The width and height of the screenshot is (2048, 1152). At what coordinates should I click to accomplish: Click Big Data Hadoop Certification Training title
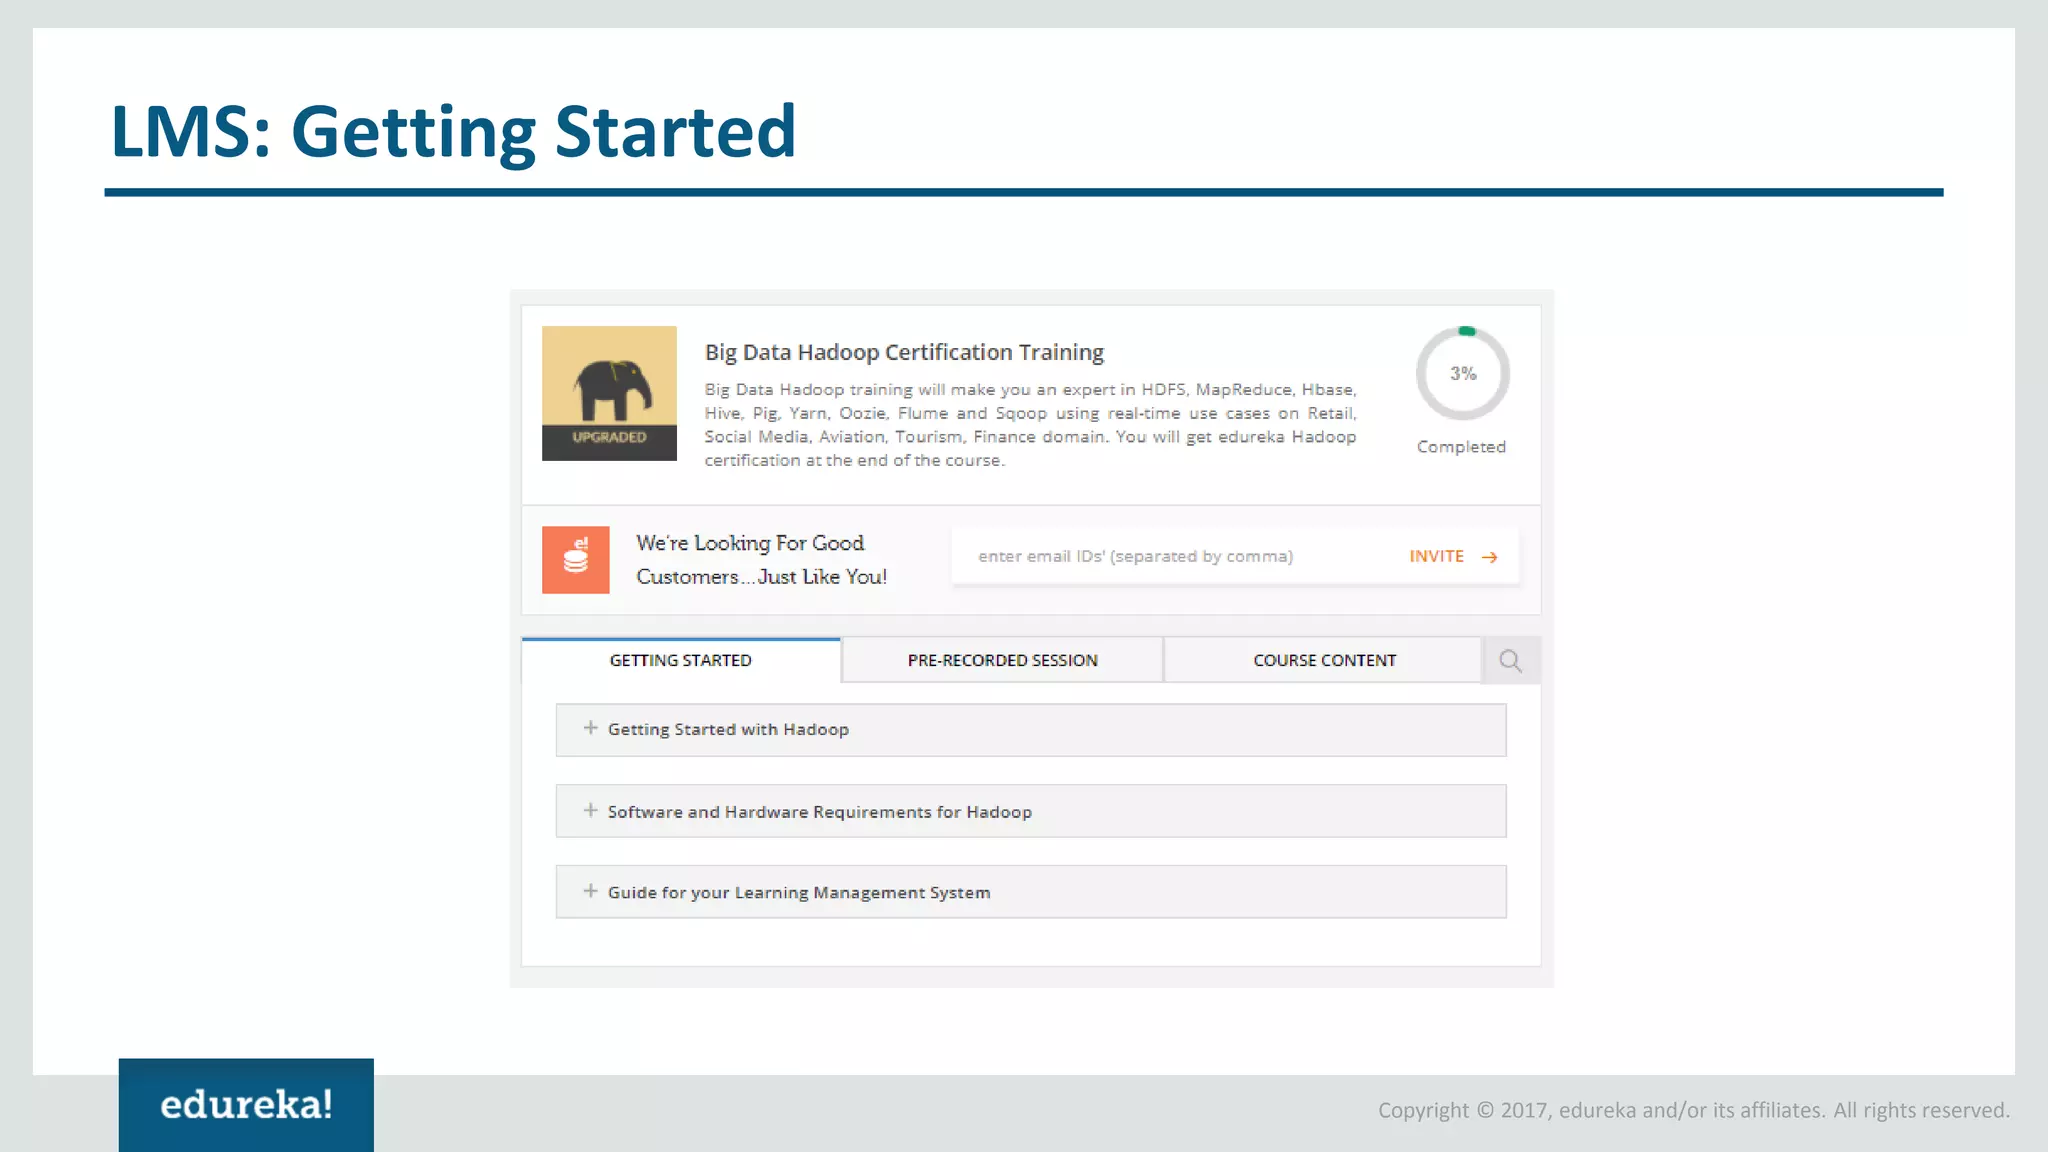coord(904,352)
